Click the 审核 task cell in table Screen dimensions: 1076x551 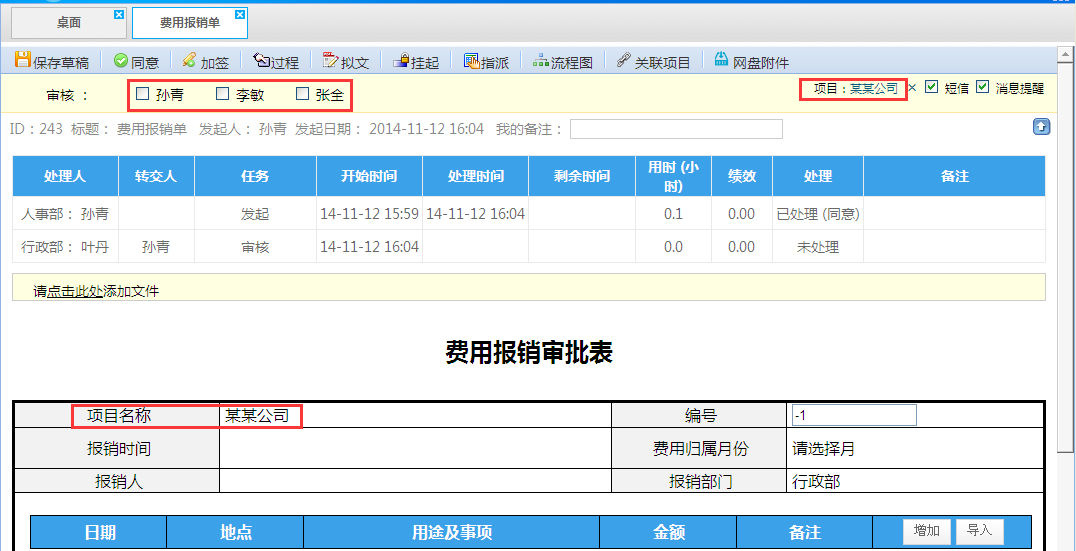pyautogui.click(x=255, y=247)
